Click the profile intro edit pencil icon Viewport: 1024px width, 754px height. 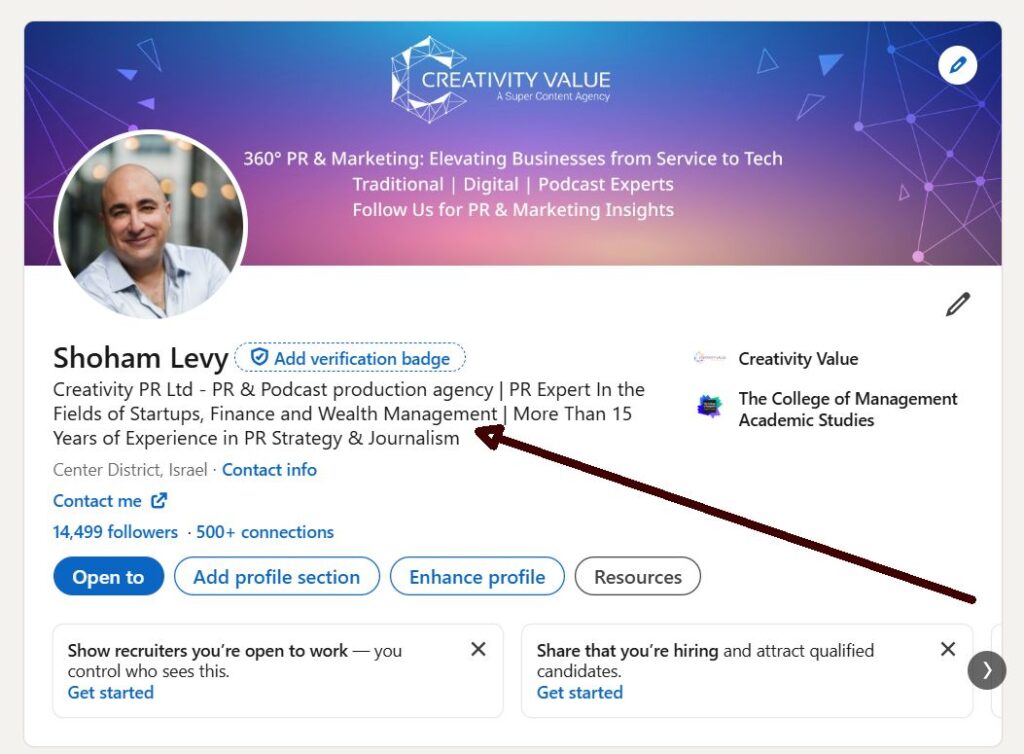click(x=958, y=304)
